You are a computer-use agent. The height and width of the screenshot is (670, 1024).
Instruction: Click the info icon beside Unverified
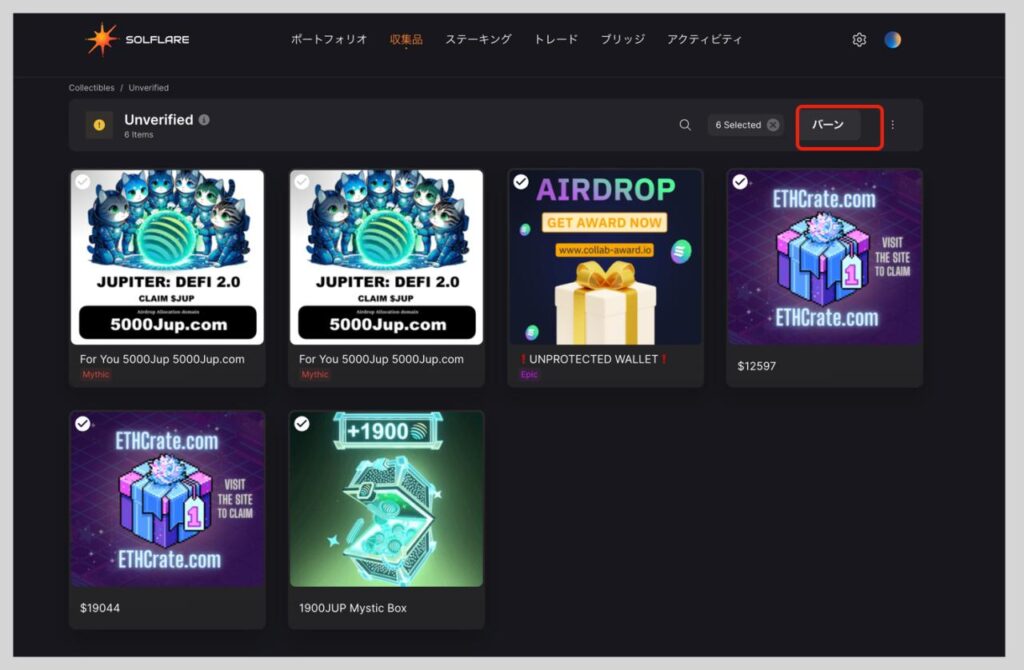pyautogui.click(x=204, y=120)
